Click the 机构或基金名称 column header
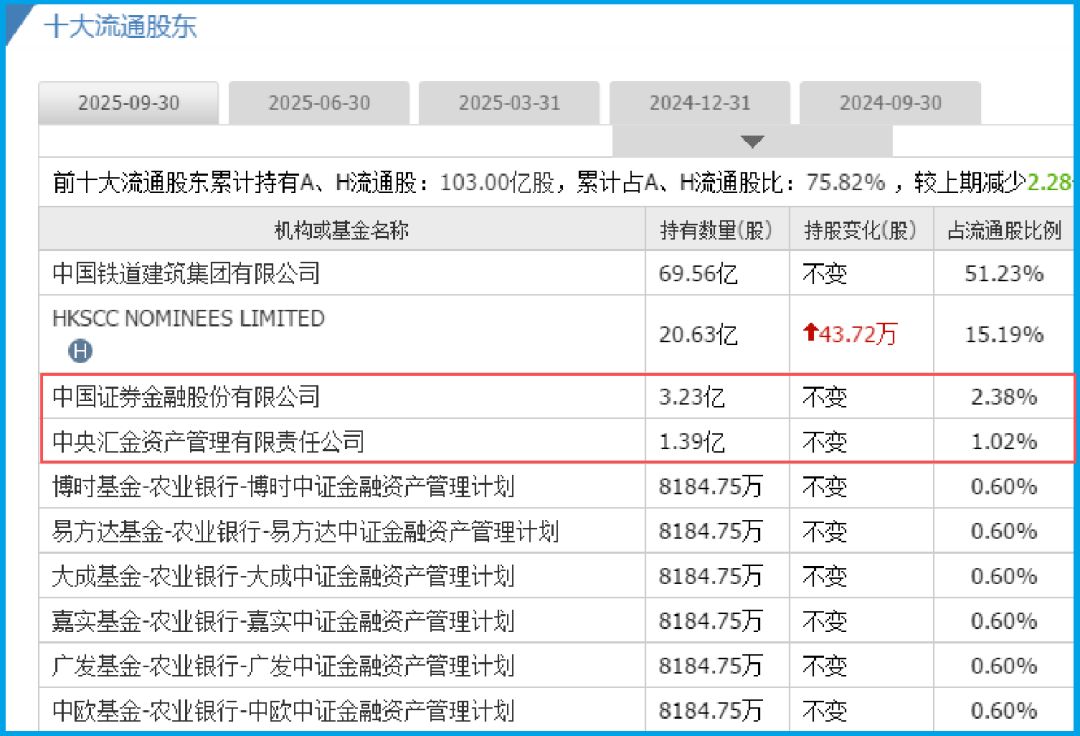 342,230
